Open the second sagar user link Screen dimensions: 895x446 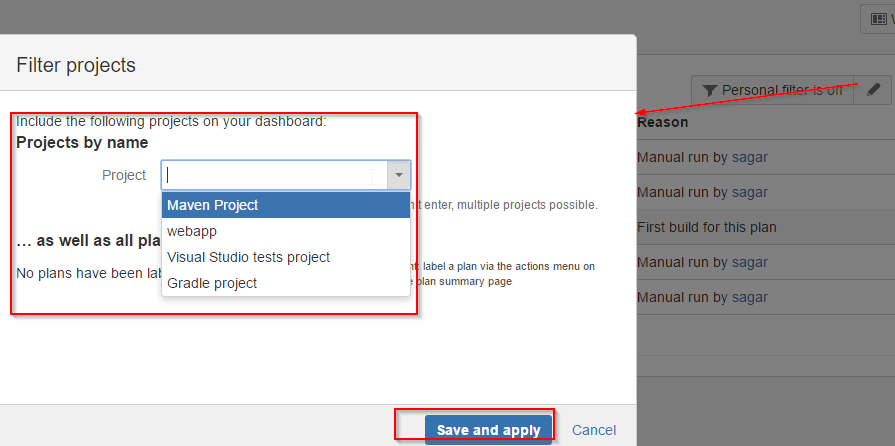coord(750,192)
